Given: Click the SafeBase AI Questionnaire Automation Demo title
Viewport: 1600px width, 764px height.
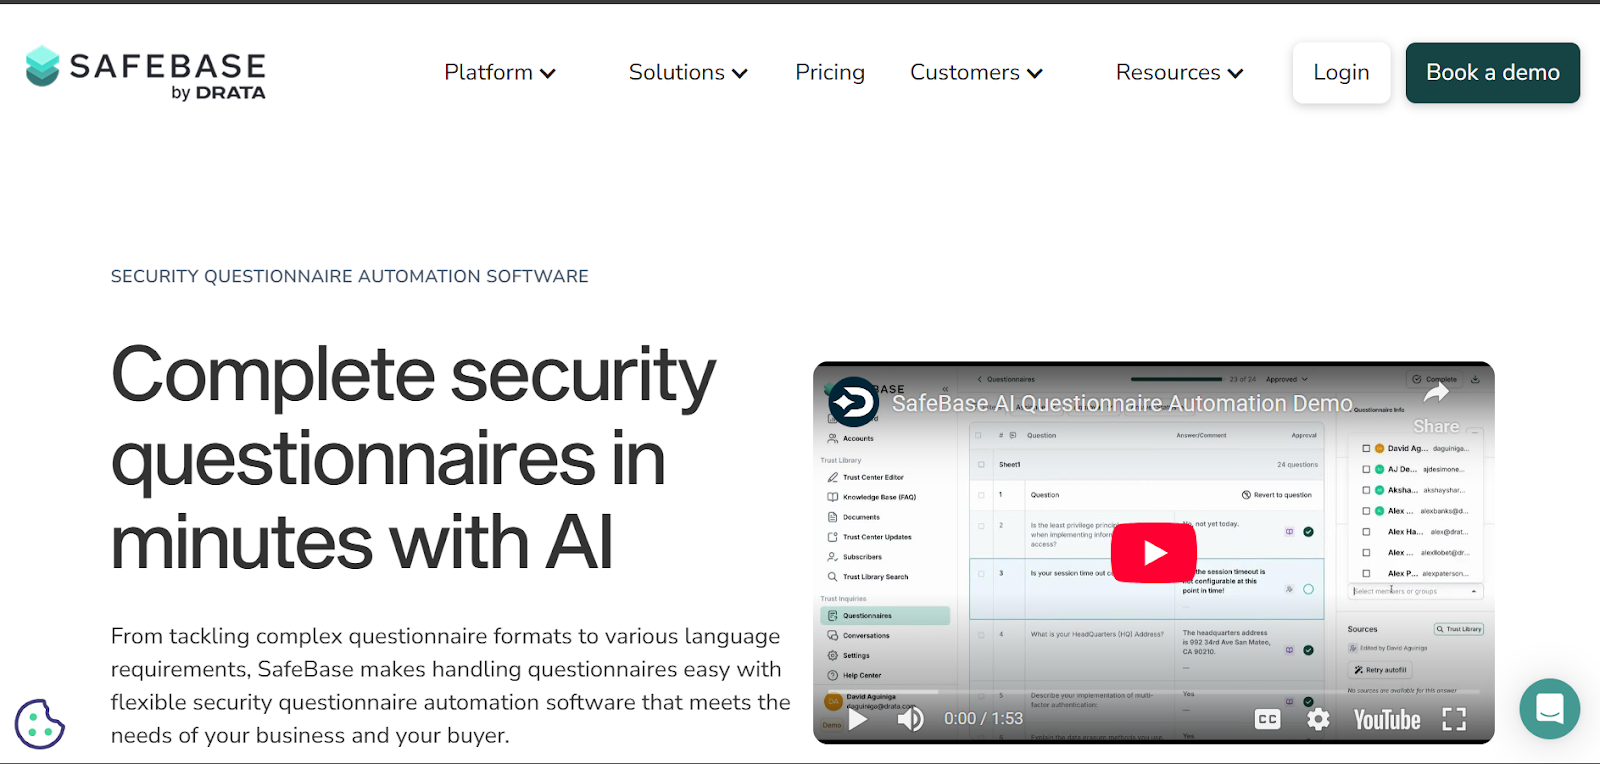Looking at the screenshot, I should pos(1122,403).
